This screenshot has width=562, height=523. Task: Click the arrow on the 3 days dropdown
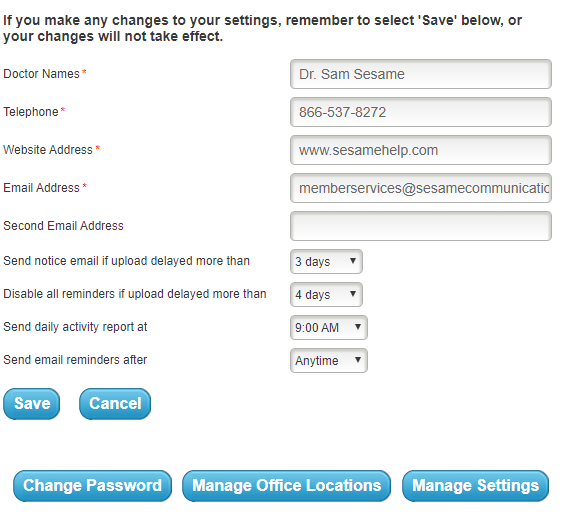[x=353, y=261]
